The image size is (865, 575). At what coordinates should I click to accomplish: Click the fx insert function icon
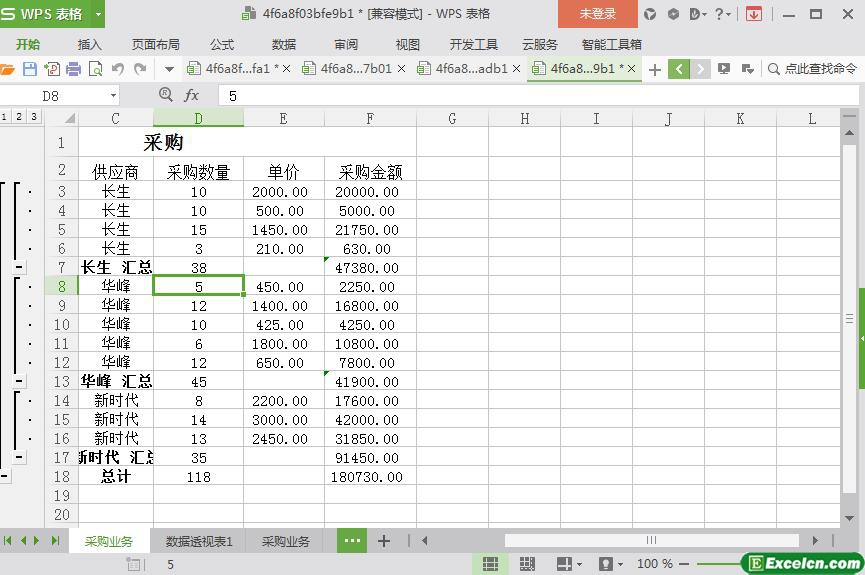(x=191, y=95)
